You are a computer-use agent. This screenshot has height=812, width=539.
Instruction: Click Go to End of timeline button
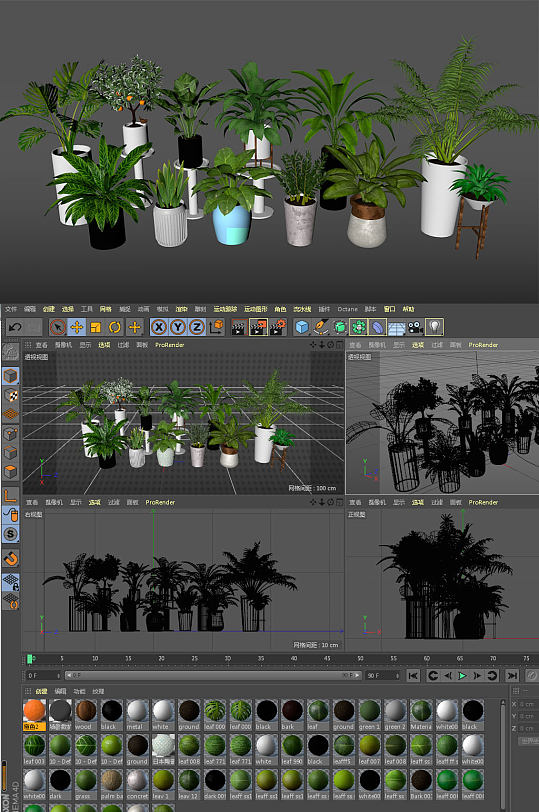pyautogui.click(x=512, y=675)
